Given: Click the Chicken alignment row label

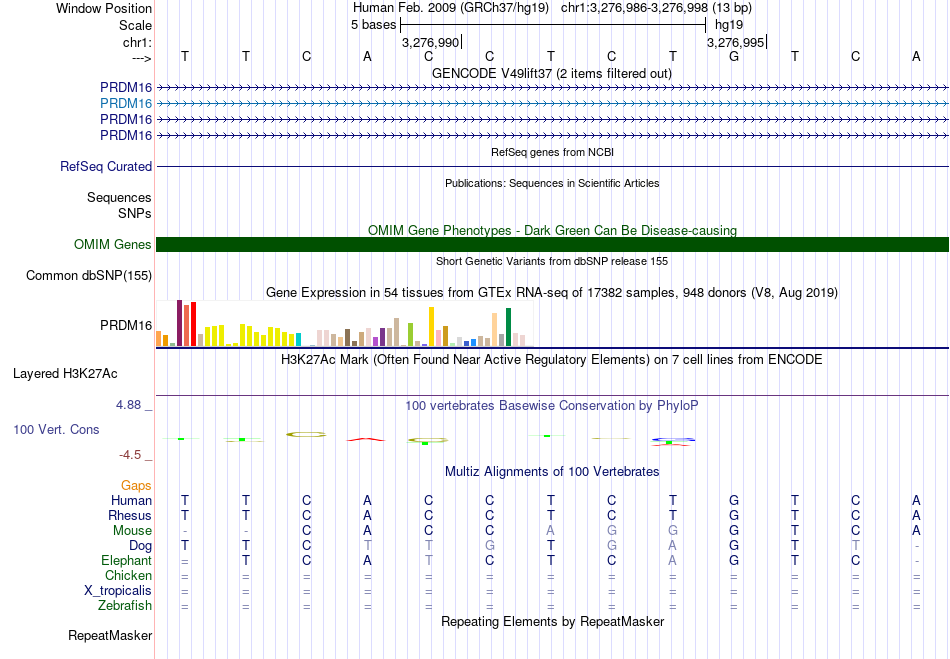Looking at the screenshot, I should coord(128,575).
